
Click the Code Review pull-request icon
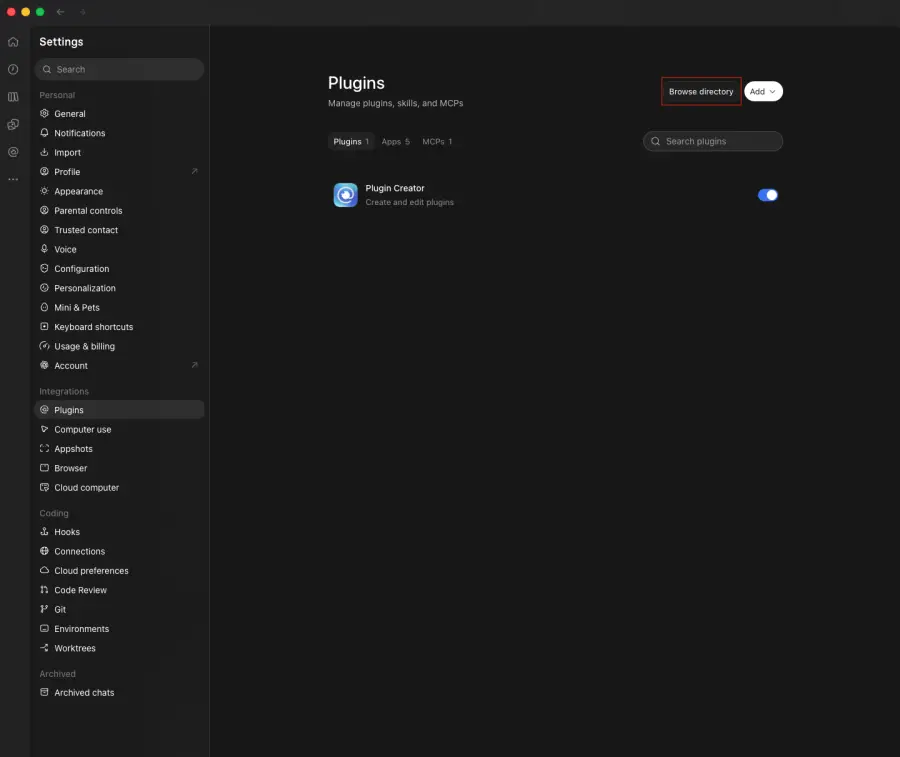(x=44, y=590)
